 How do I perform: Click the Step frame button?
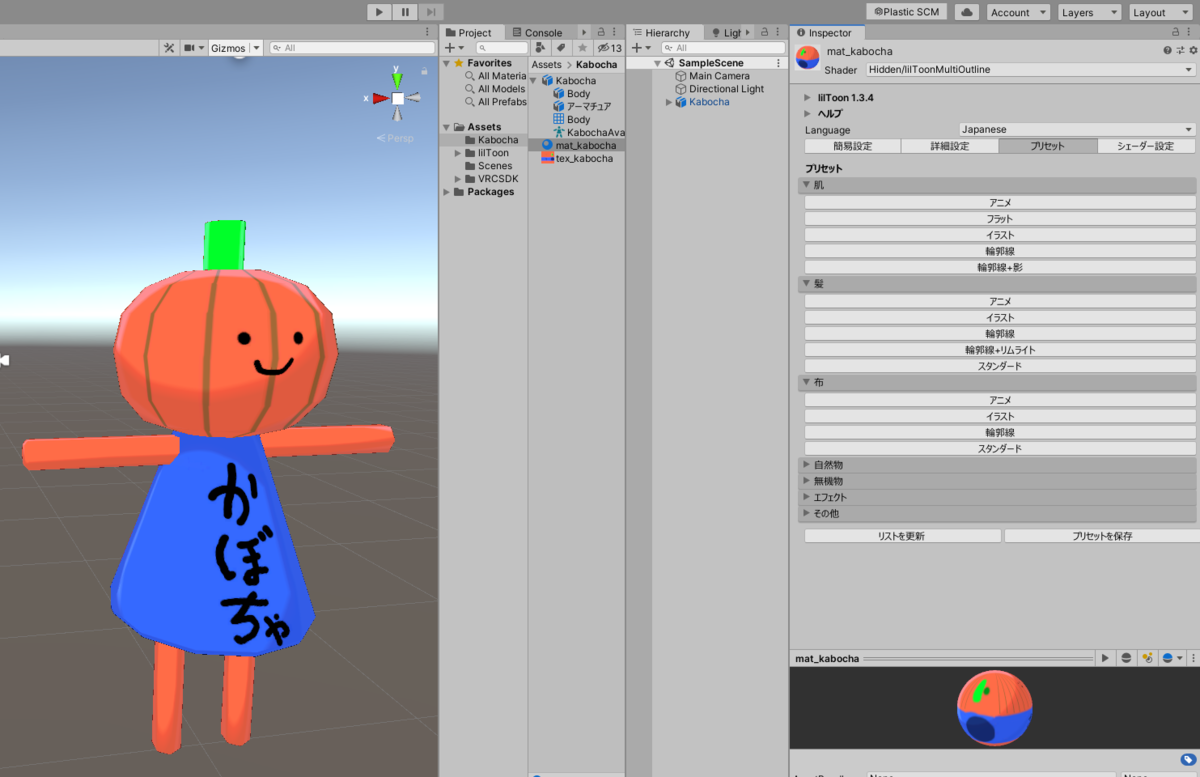[x=430, y=11]
